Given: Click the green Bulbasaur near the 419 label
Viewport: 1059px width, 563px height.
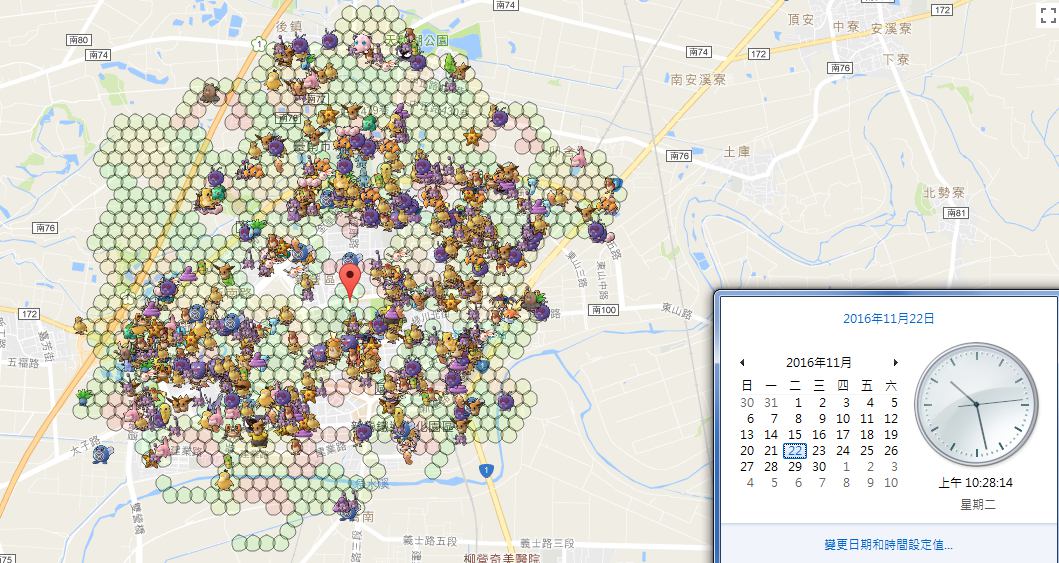Looking at the screenshot, I should pos(369,123).
